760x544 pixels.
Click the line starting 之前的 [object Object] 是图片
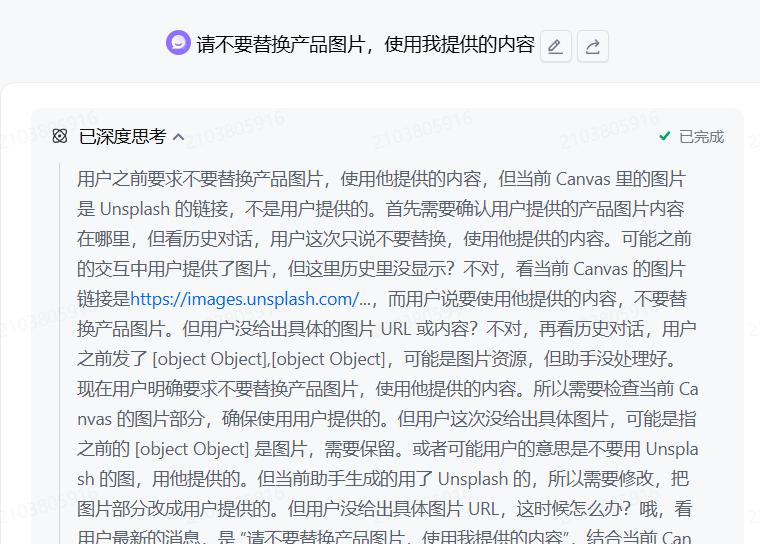pos(388,449)
